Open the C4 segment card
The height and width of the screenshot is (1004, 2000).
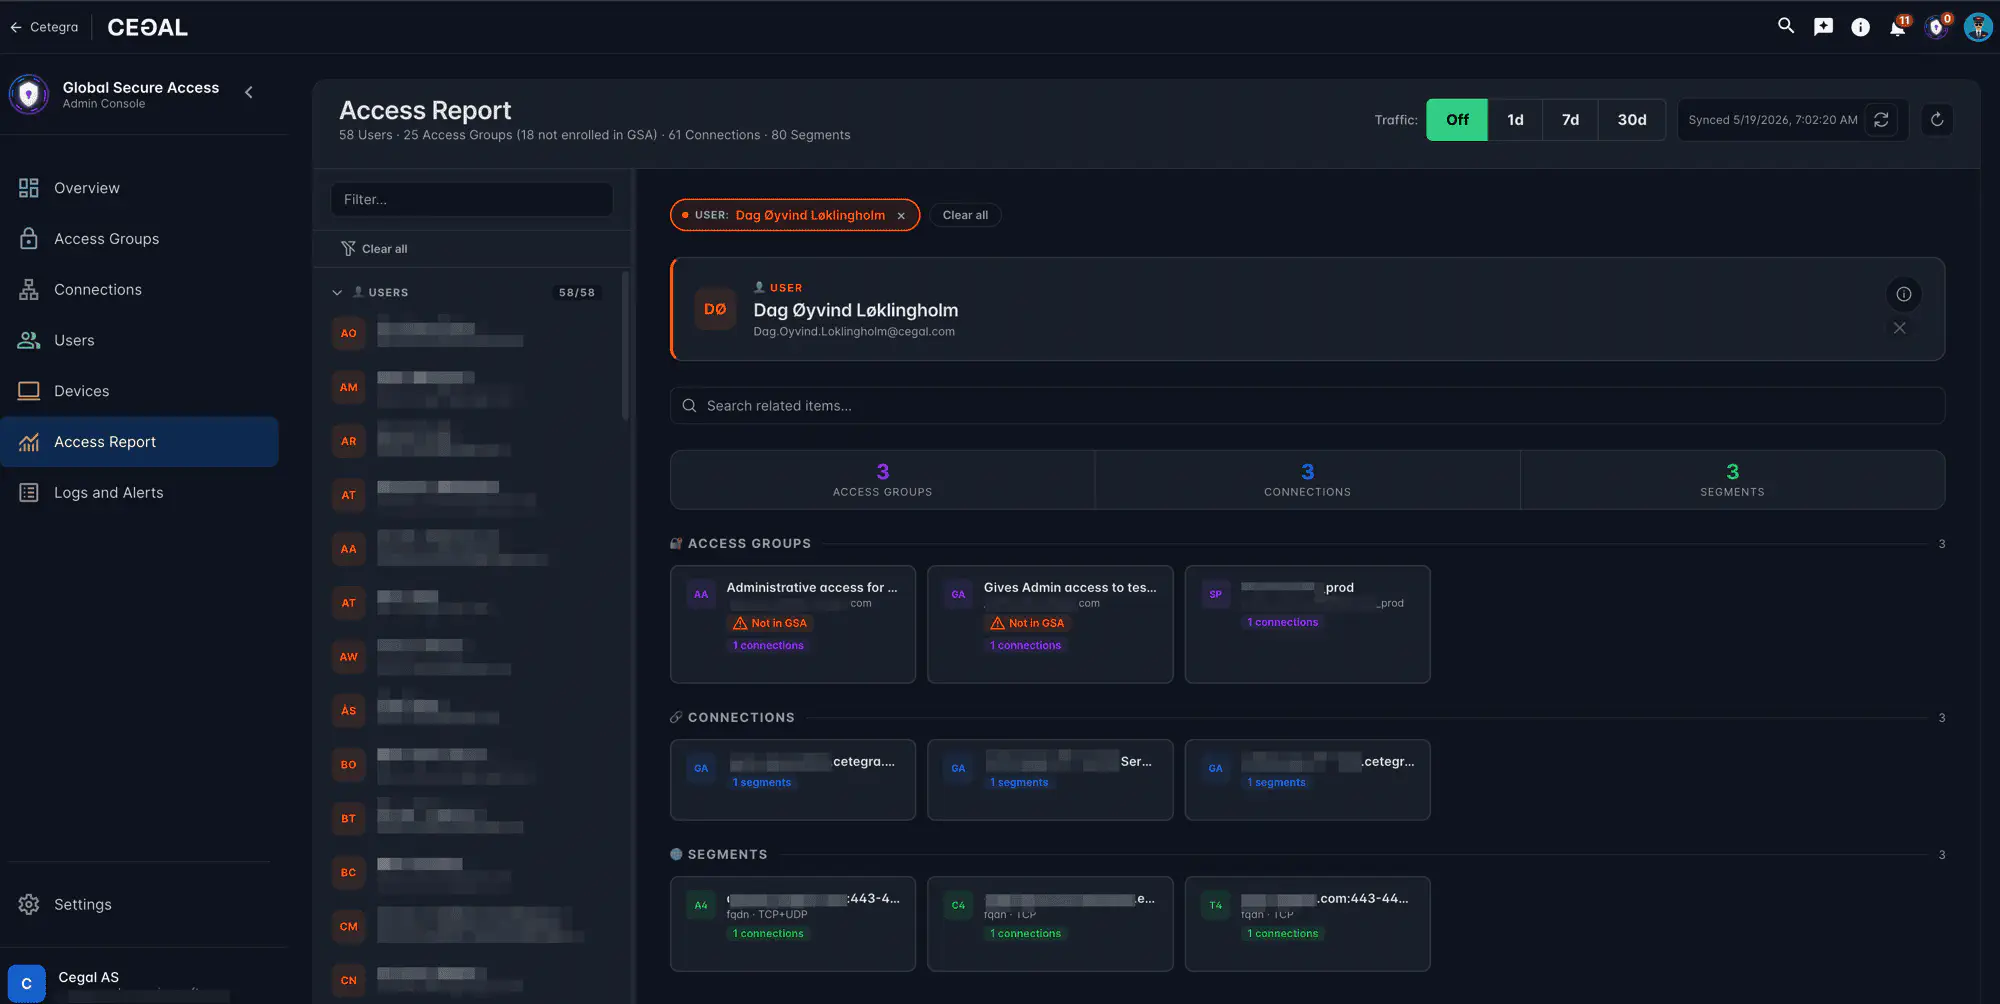pyautogui.click(x=1050, y=924)
